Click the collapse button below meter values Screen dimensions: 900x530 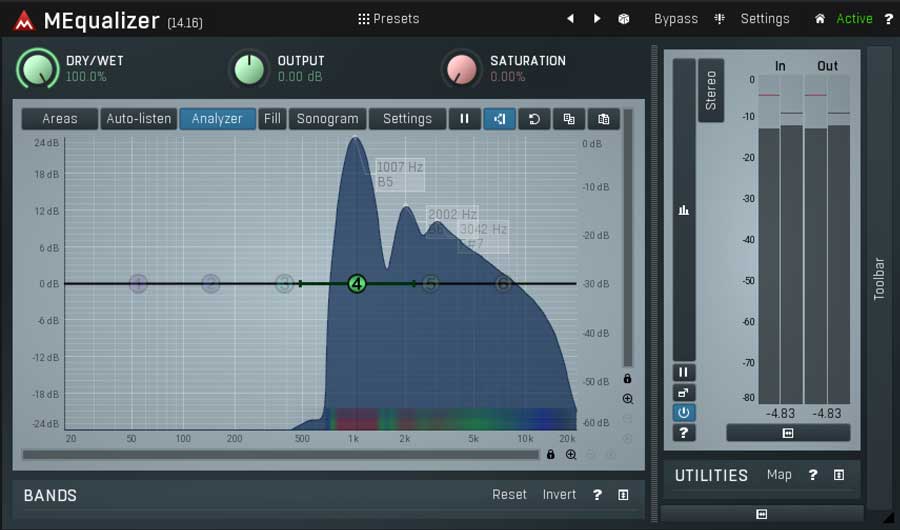788,433
